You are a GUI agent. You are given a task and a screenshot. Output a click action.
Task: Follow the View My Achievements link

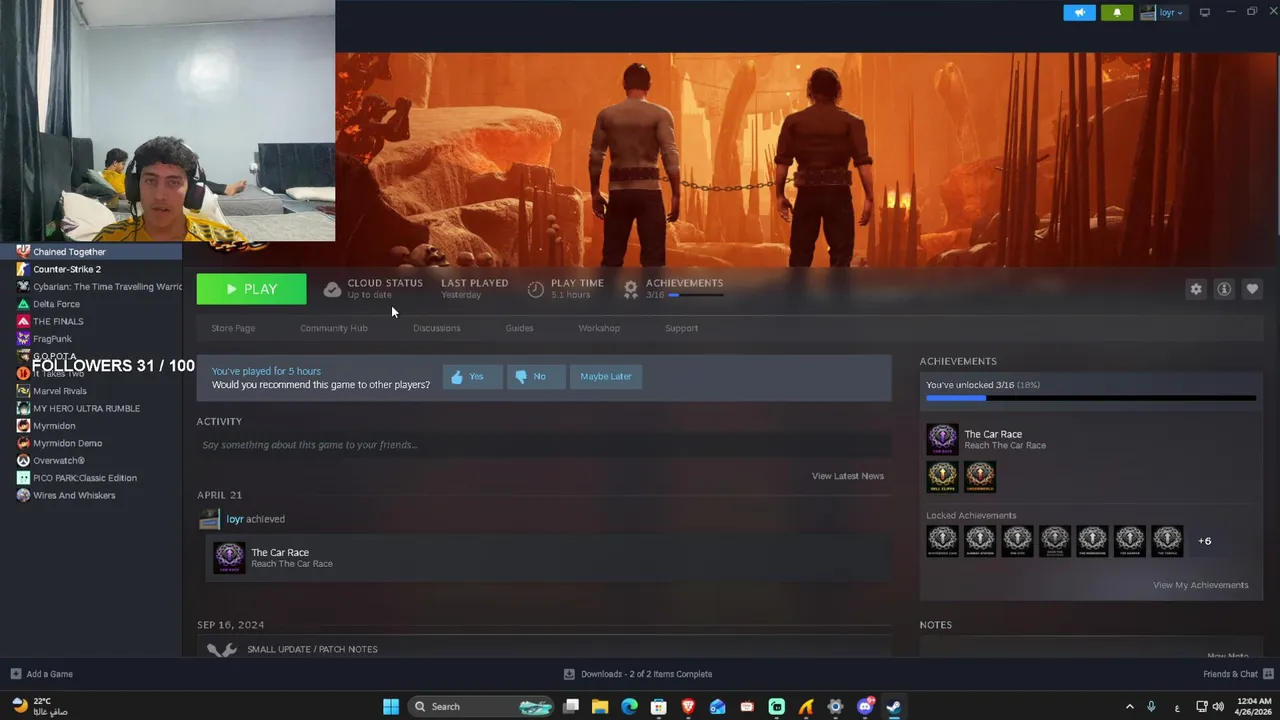1201,585
